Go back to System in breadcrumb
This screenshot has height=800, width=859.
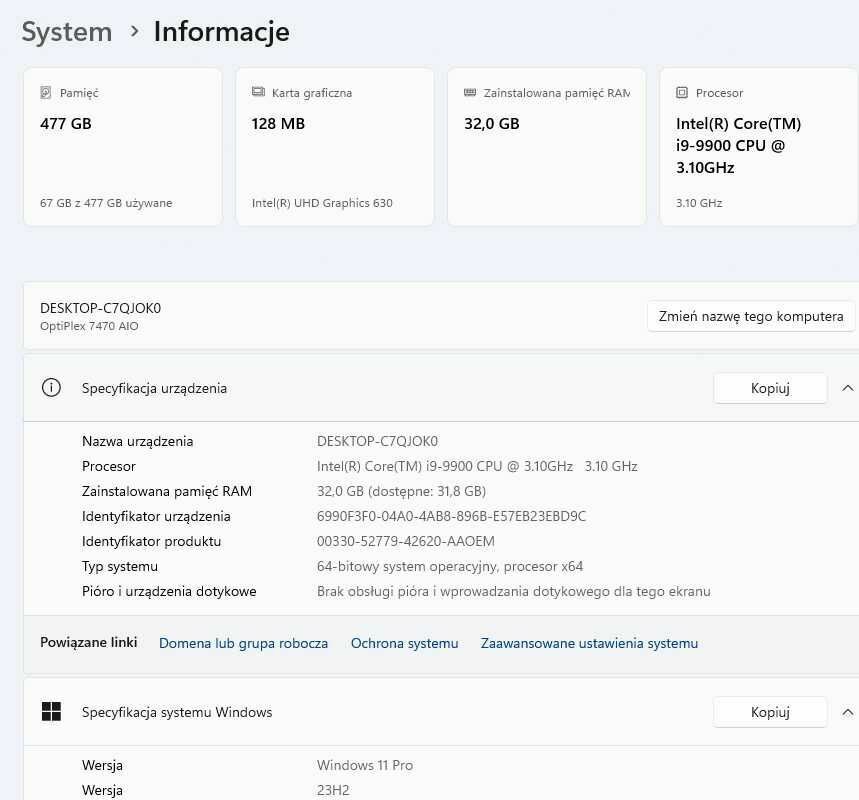tap(67, 32)
